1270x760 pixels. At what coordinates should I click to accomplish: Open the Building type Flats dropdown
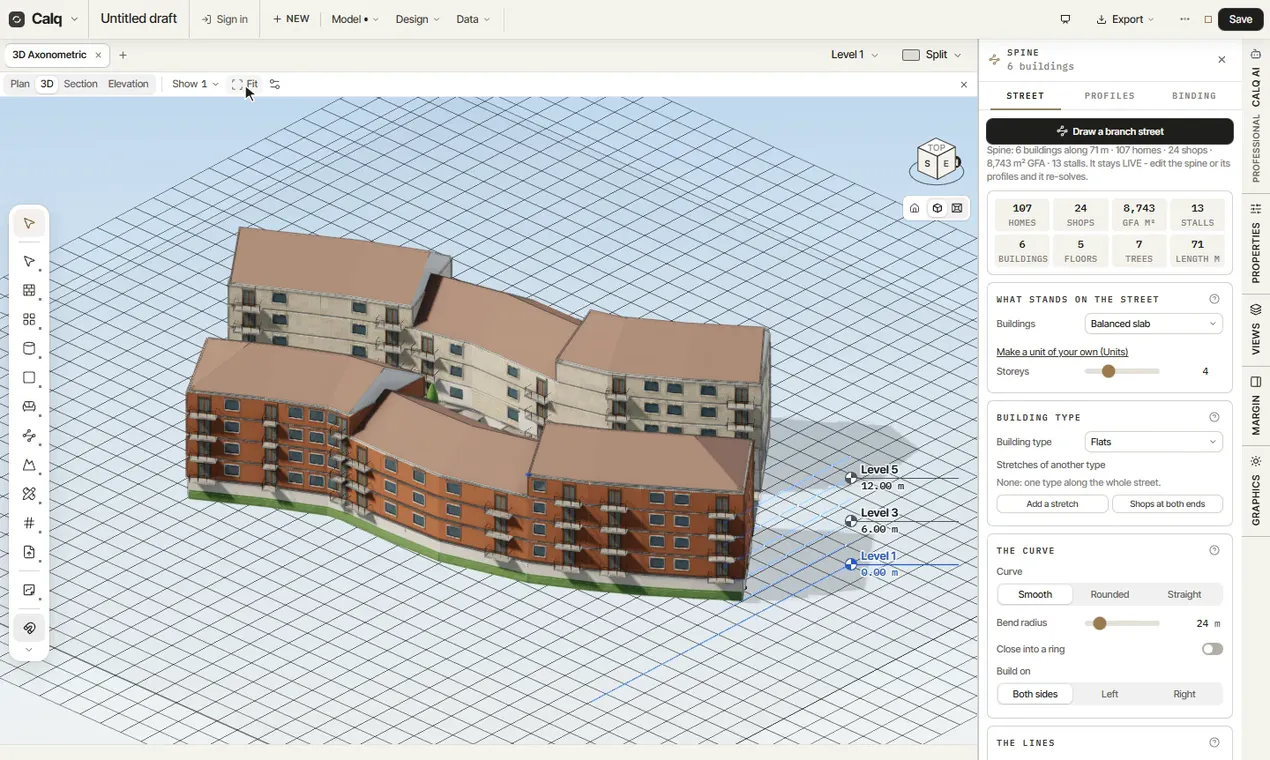[1153, 442]
